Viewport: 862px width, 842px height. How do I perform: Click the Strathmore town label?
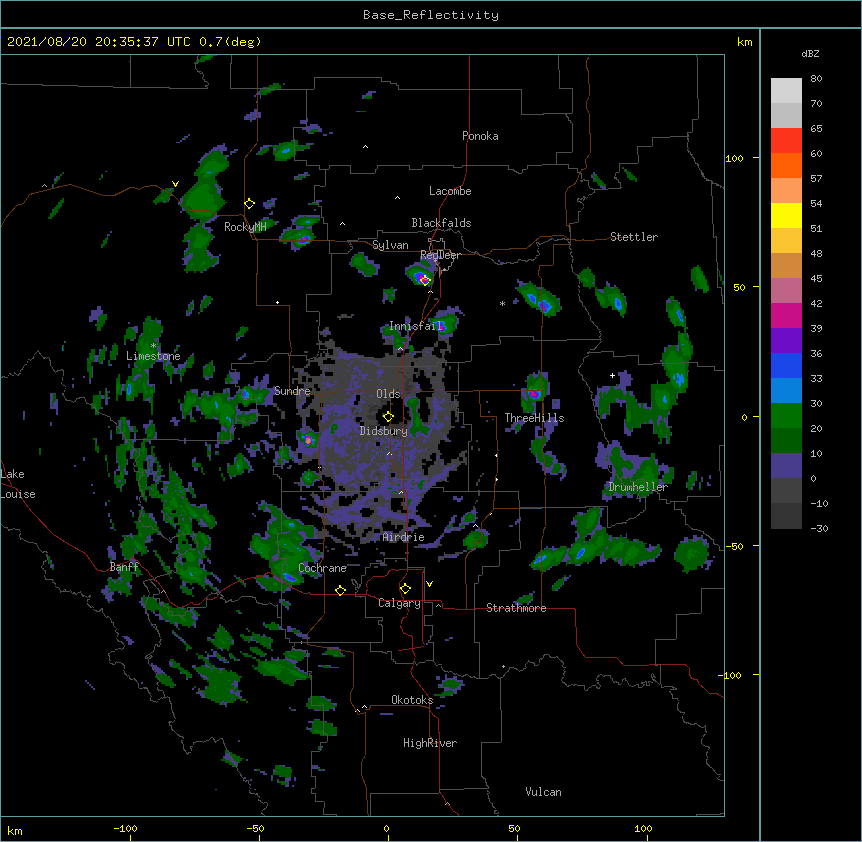point(516,608)
